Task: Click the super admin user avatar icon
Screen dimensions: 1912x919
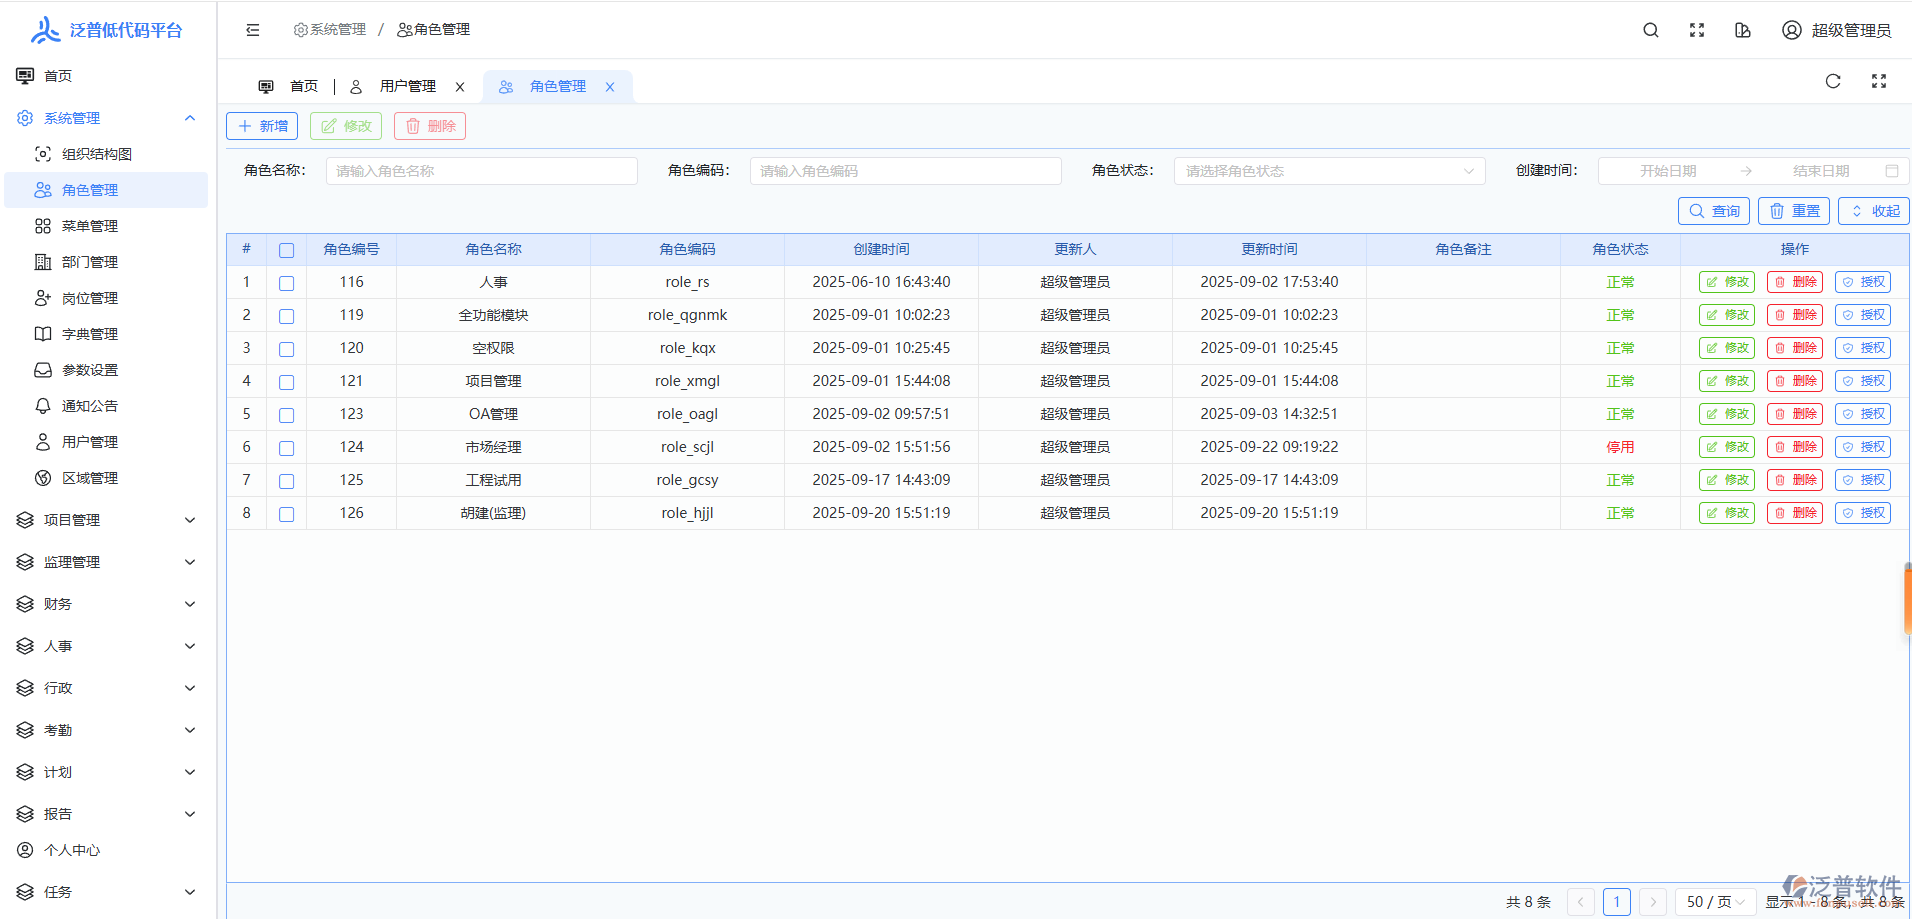Action: coord(1791,30)
